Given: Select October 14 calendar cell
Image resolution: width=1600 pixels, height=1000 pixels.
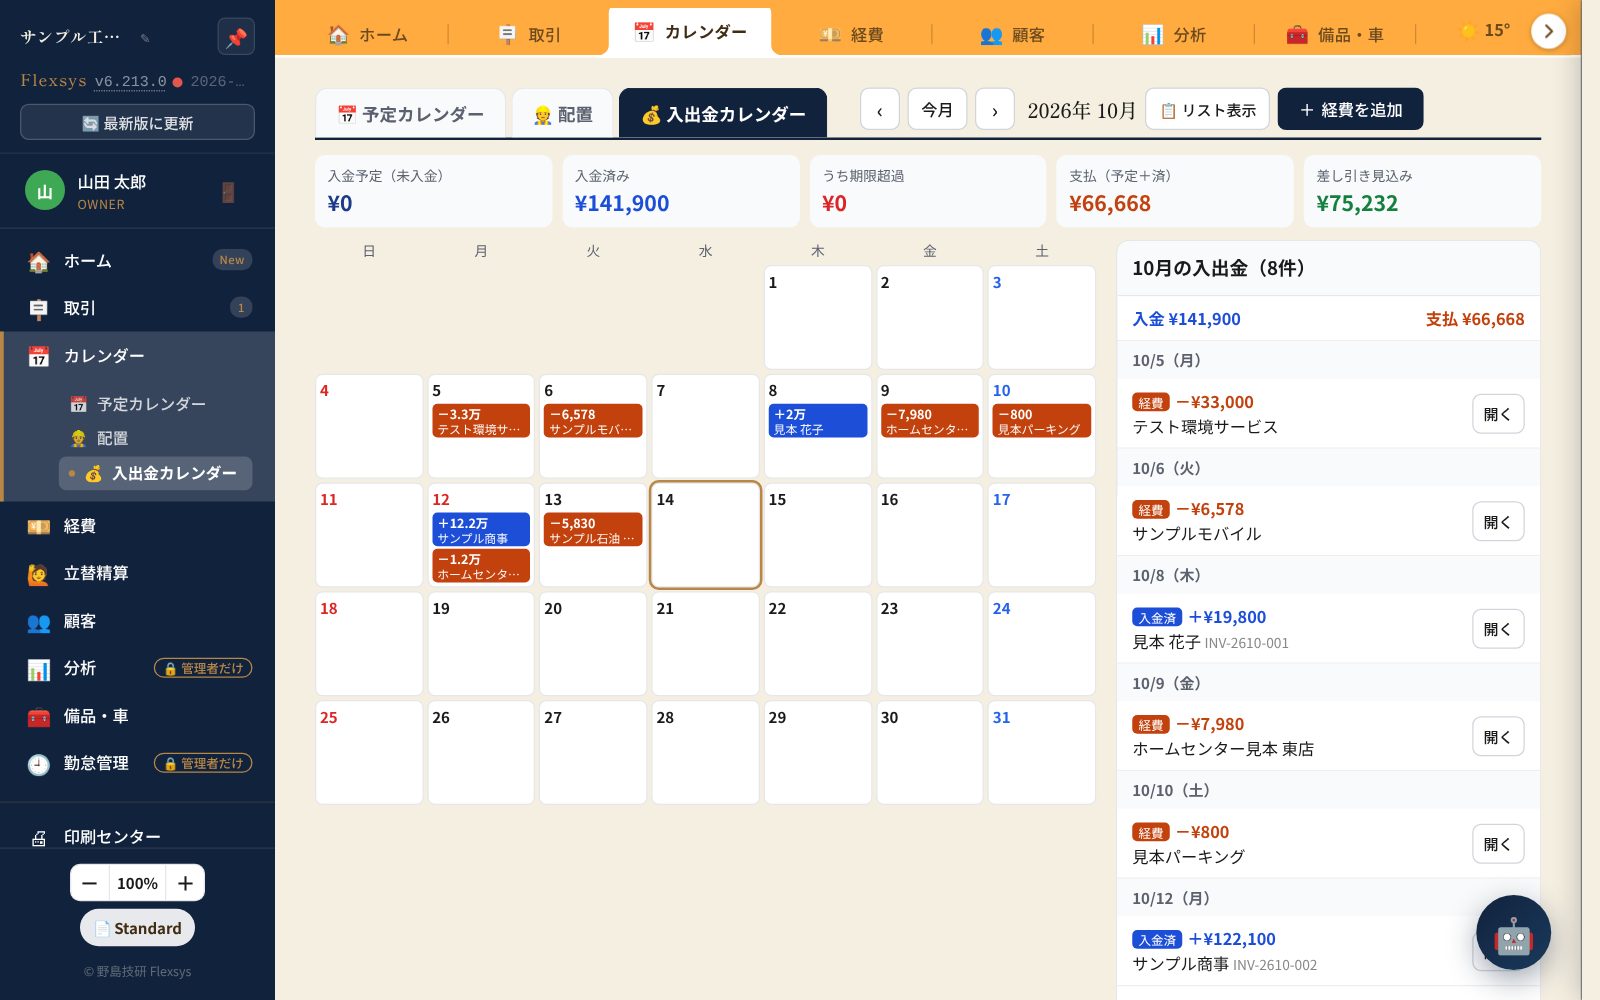Looking at the screenshot, I should click(705, 535).
